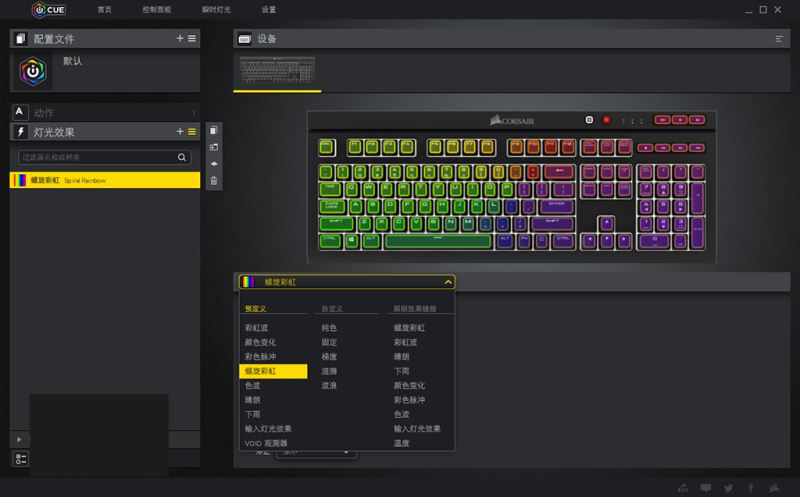Click the up arrow key on the keyboard
The width and height of the screenshot is (800, 497).
pyautogui.click(x=606, y=223)
